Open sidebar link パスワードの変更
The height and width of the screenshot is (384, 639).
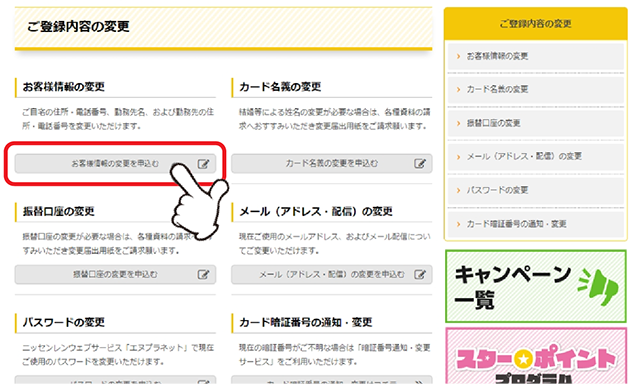(536, 190)
